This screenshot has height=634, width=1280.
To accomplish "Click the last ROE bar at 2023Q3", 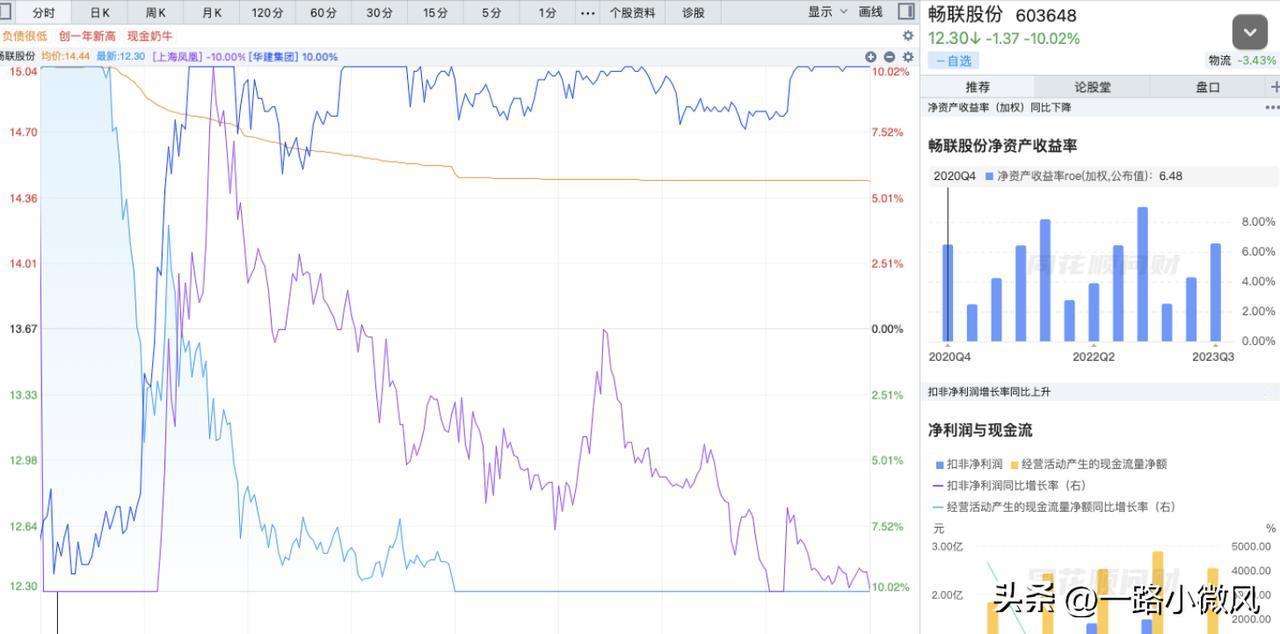I will 1216,292.
